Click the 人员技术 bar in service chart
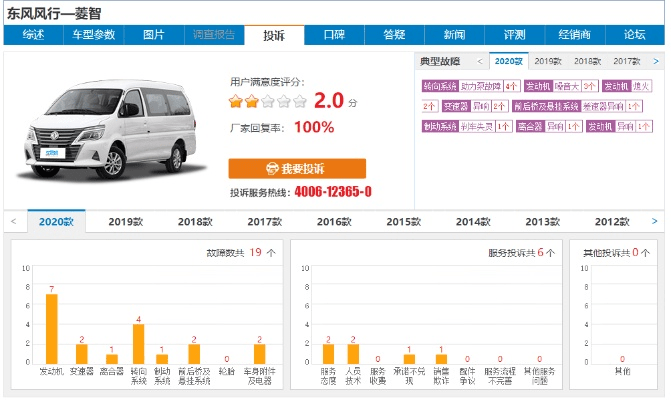The height and width of the screenshot is (400, 671). click(353, 354)
